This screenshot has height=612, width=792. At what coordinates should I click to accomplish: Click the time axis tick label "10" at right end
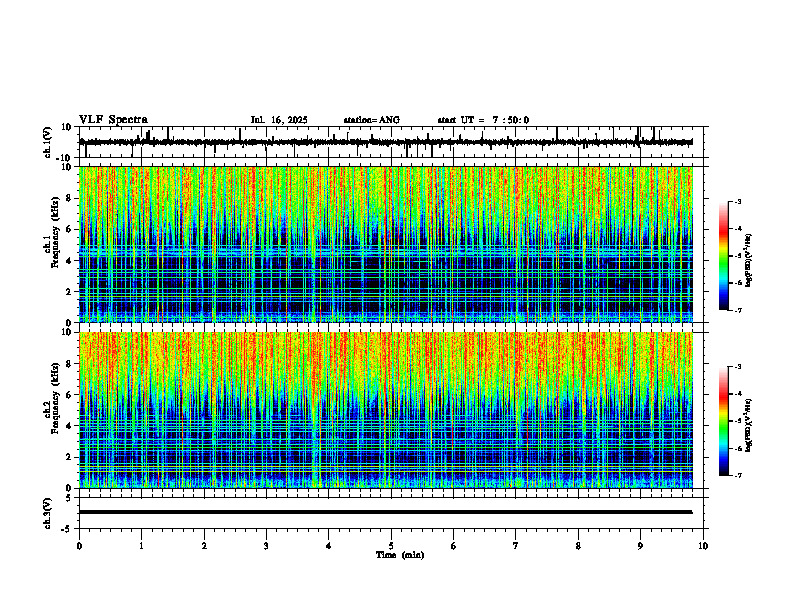(x=703, y=546)
